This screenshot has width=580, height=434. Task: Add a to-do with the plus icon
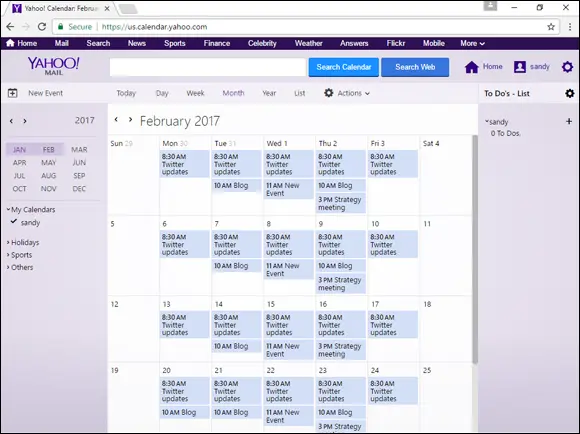(x=569, y=121)
